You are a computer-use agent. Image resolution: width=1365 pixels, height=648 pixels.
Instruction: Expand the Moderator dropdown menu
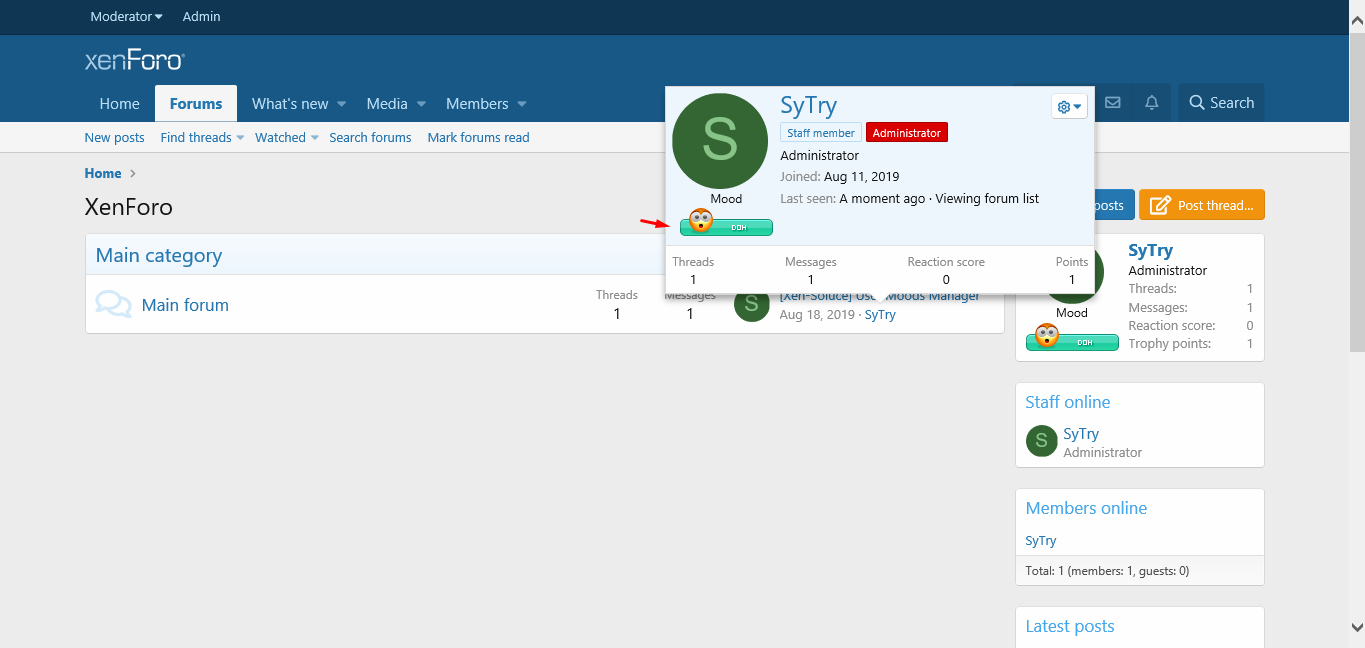pyautogui.click(x=126, y=17)
